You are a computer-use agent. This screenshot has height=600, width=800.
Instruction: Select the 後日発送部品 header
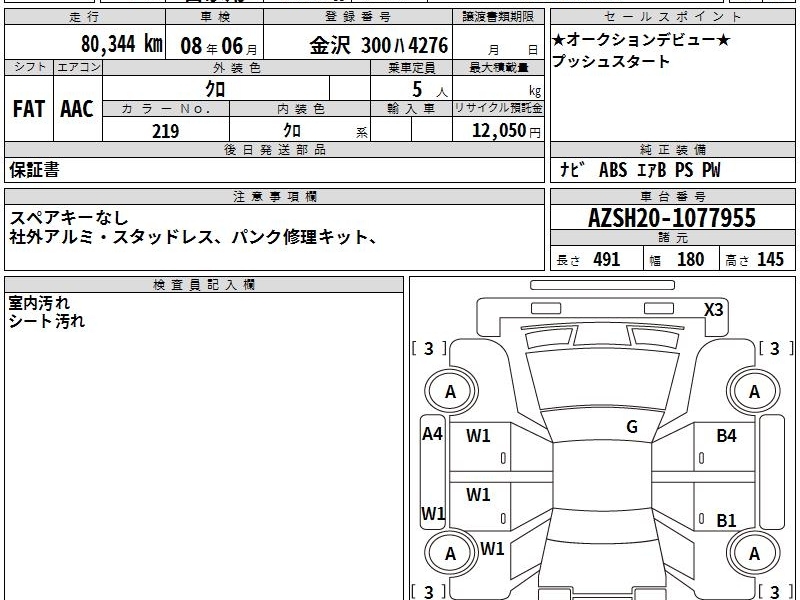point(274,149)
